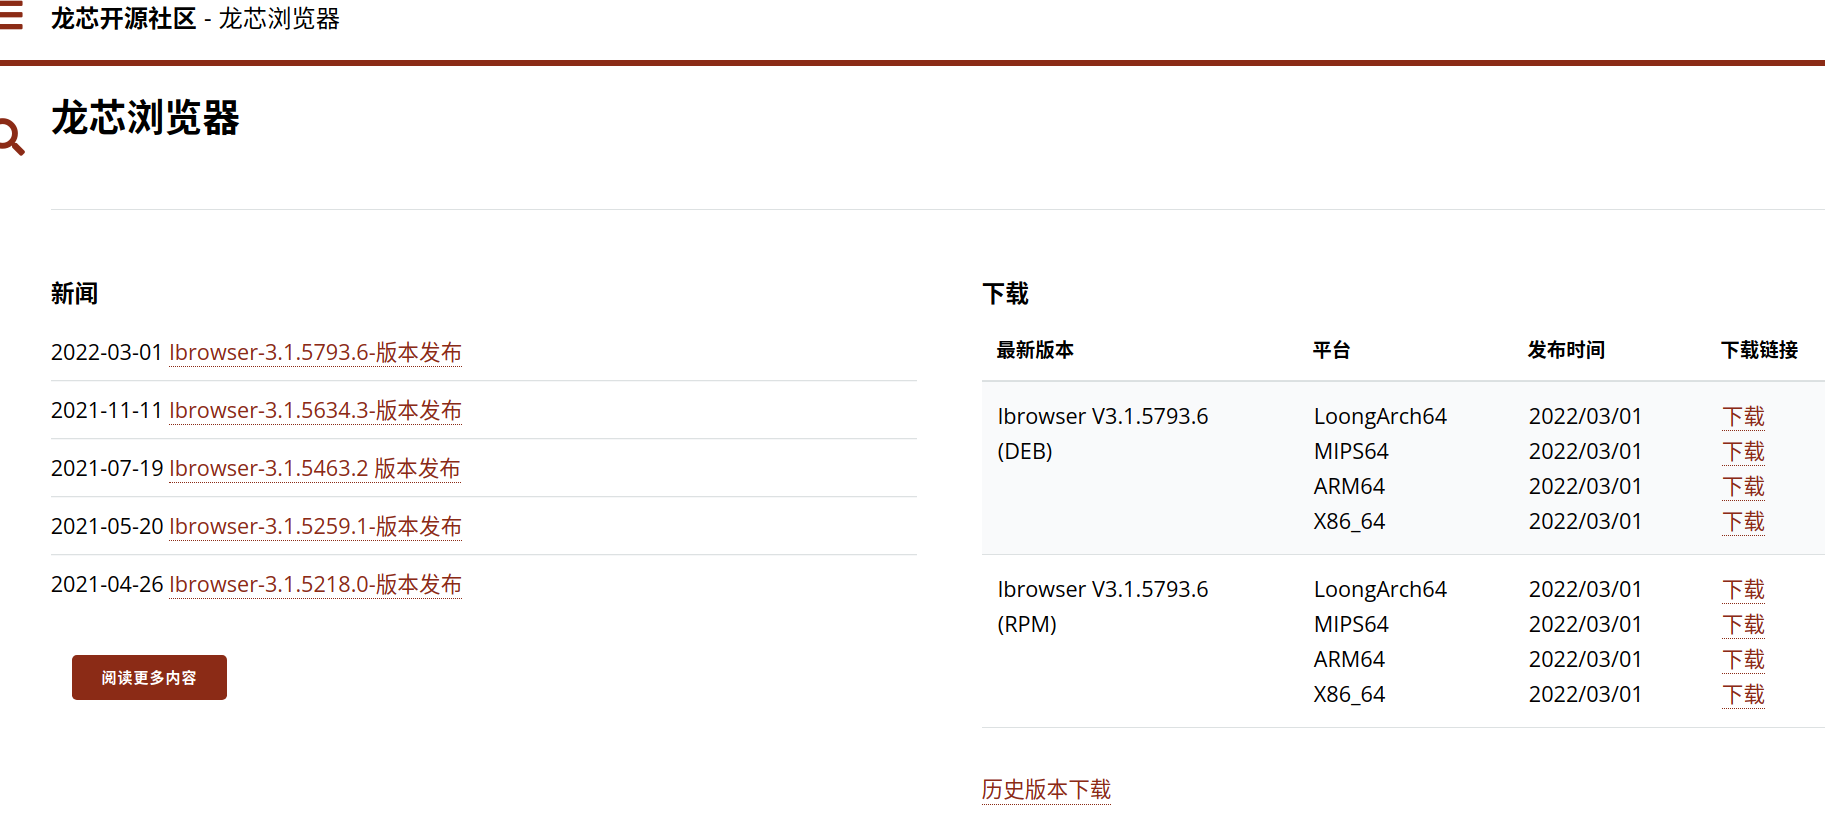Click the search magnifier icon
This screenshot has width=1825, height=824.
point(11,137)
